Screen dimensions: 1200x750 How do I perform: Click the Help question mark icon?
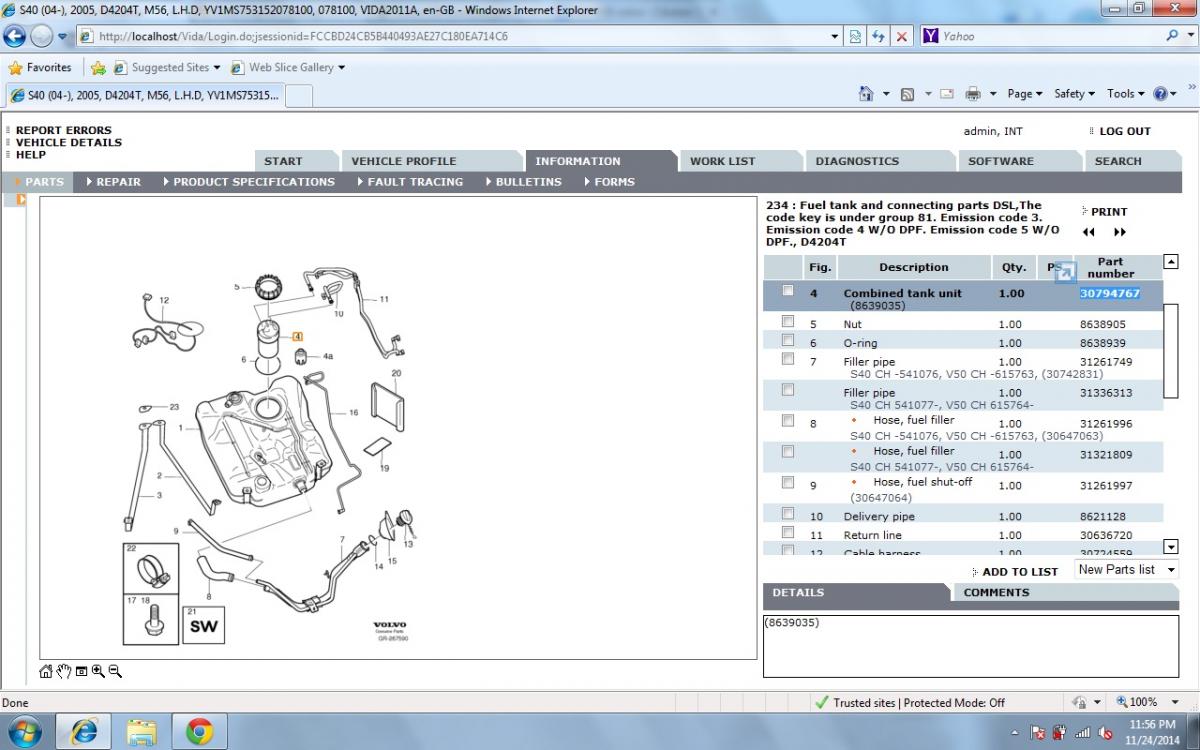click(x=1160, y=94)
